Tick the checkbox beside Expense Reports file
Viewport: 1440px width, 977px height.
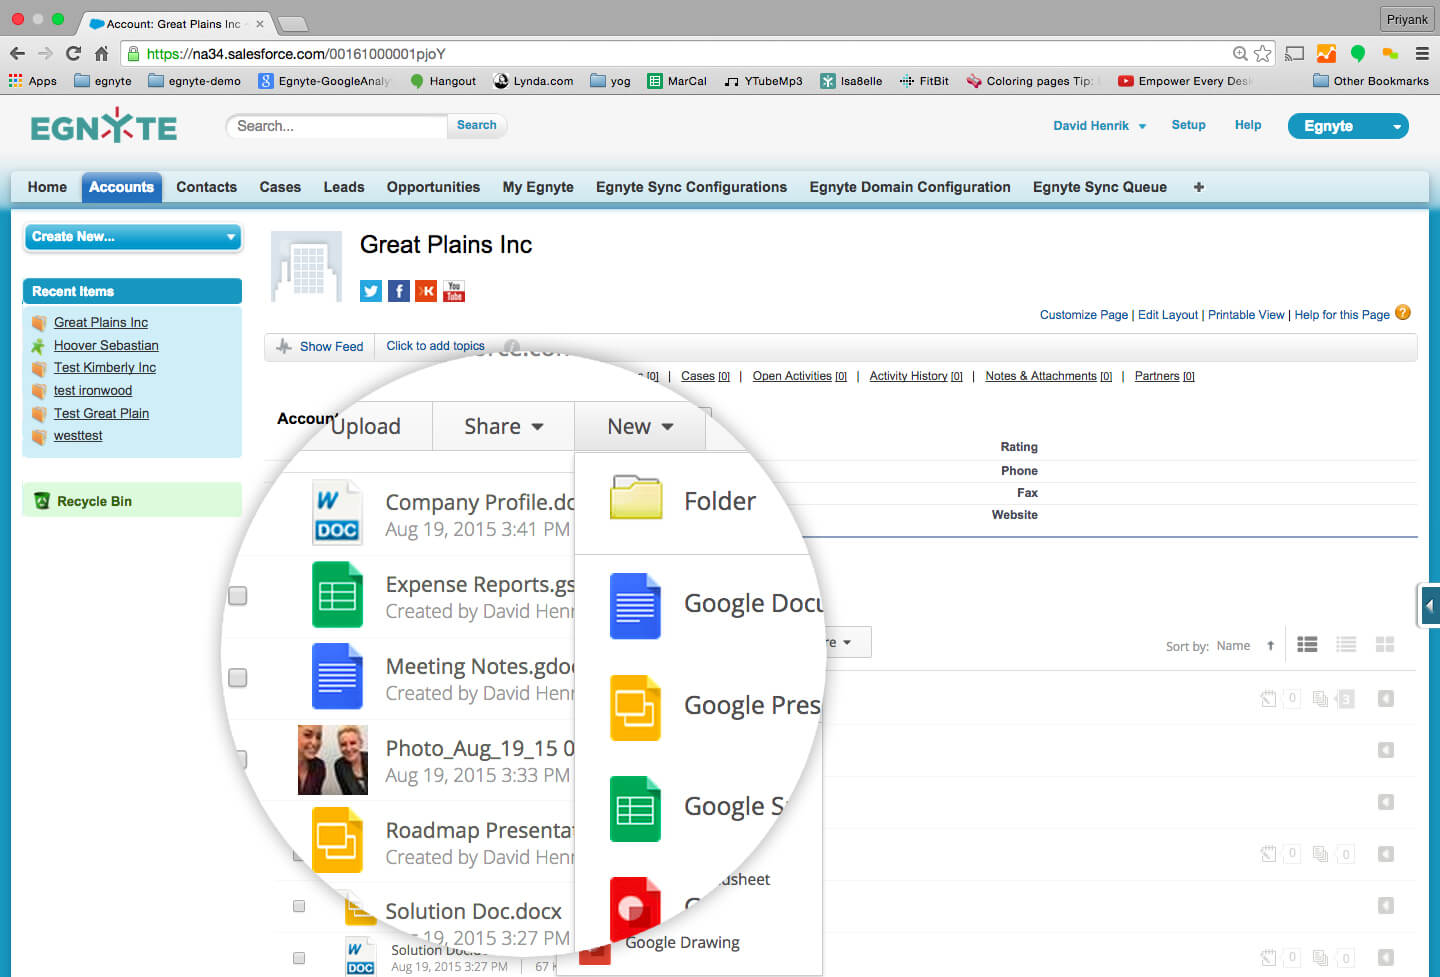click(x=238, y=596)
